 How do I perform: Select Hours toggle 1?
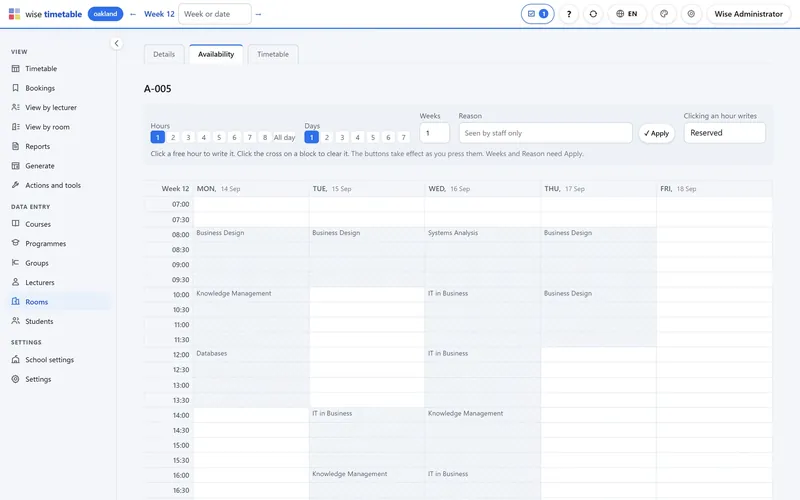[x=158, y=137]
